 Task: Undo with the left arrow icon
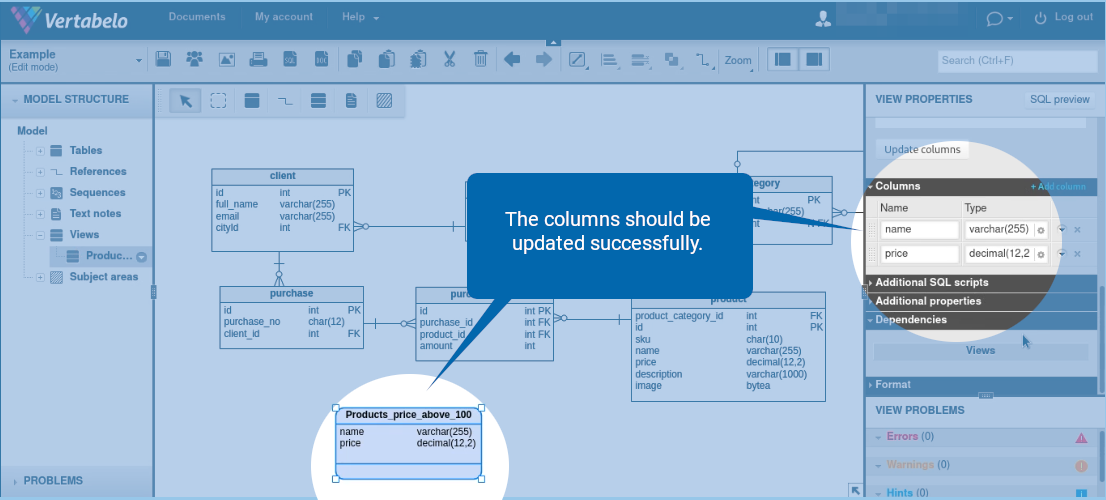pos(512,59)
